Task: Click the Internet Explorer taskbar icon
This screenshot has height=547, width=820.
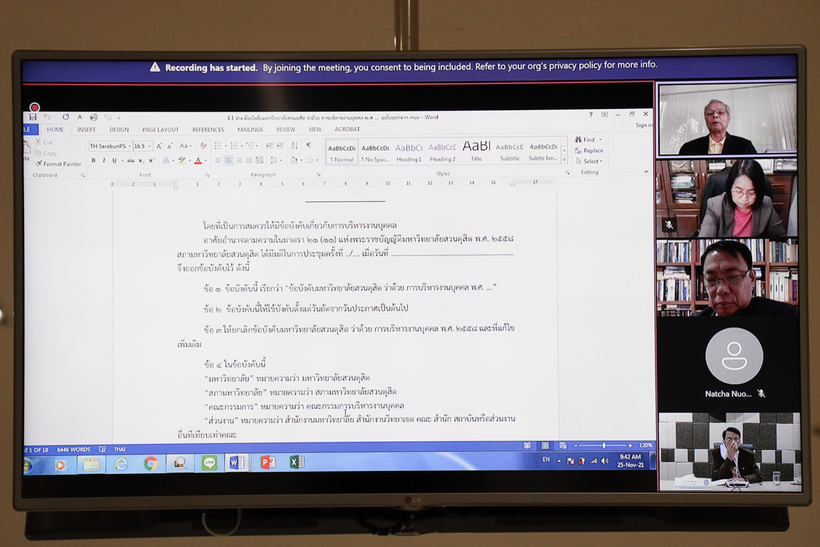Action: point(121,463)
